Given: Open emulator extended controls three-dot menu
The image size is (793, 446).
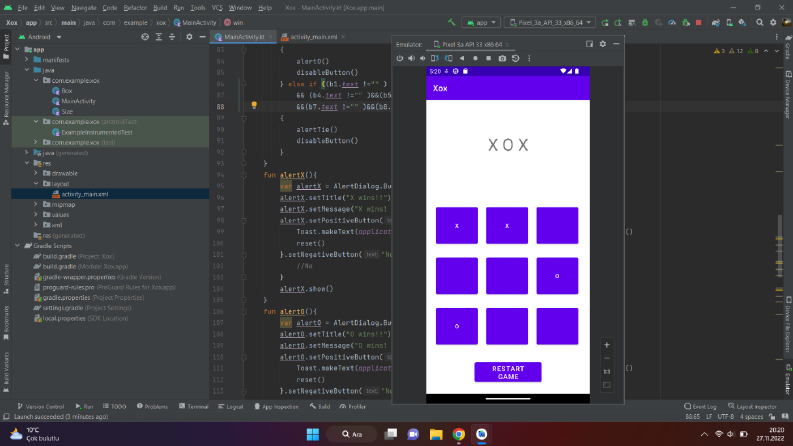Looking at the screenshot, I should tap(529, 58).
